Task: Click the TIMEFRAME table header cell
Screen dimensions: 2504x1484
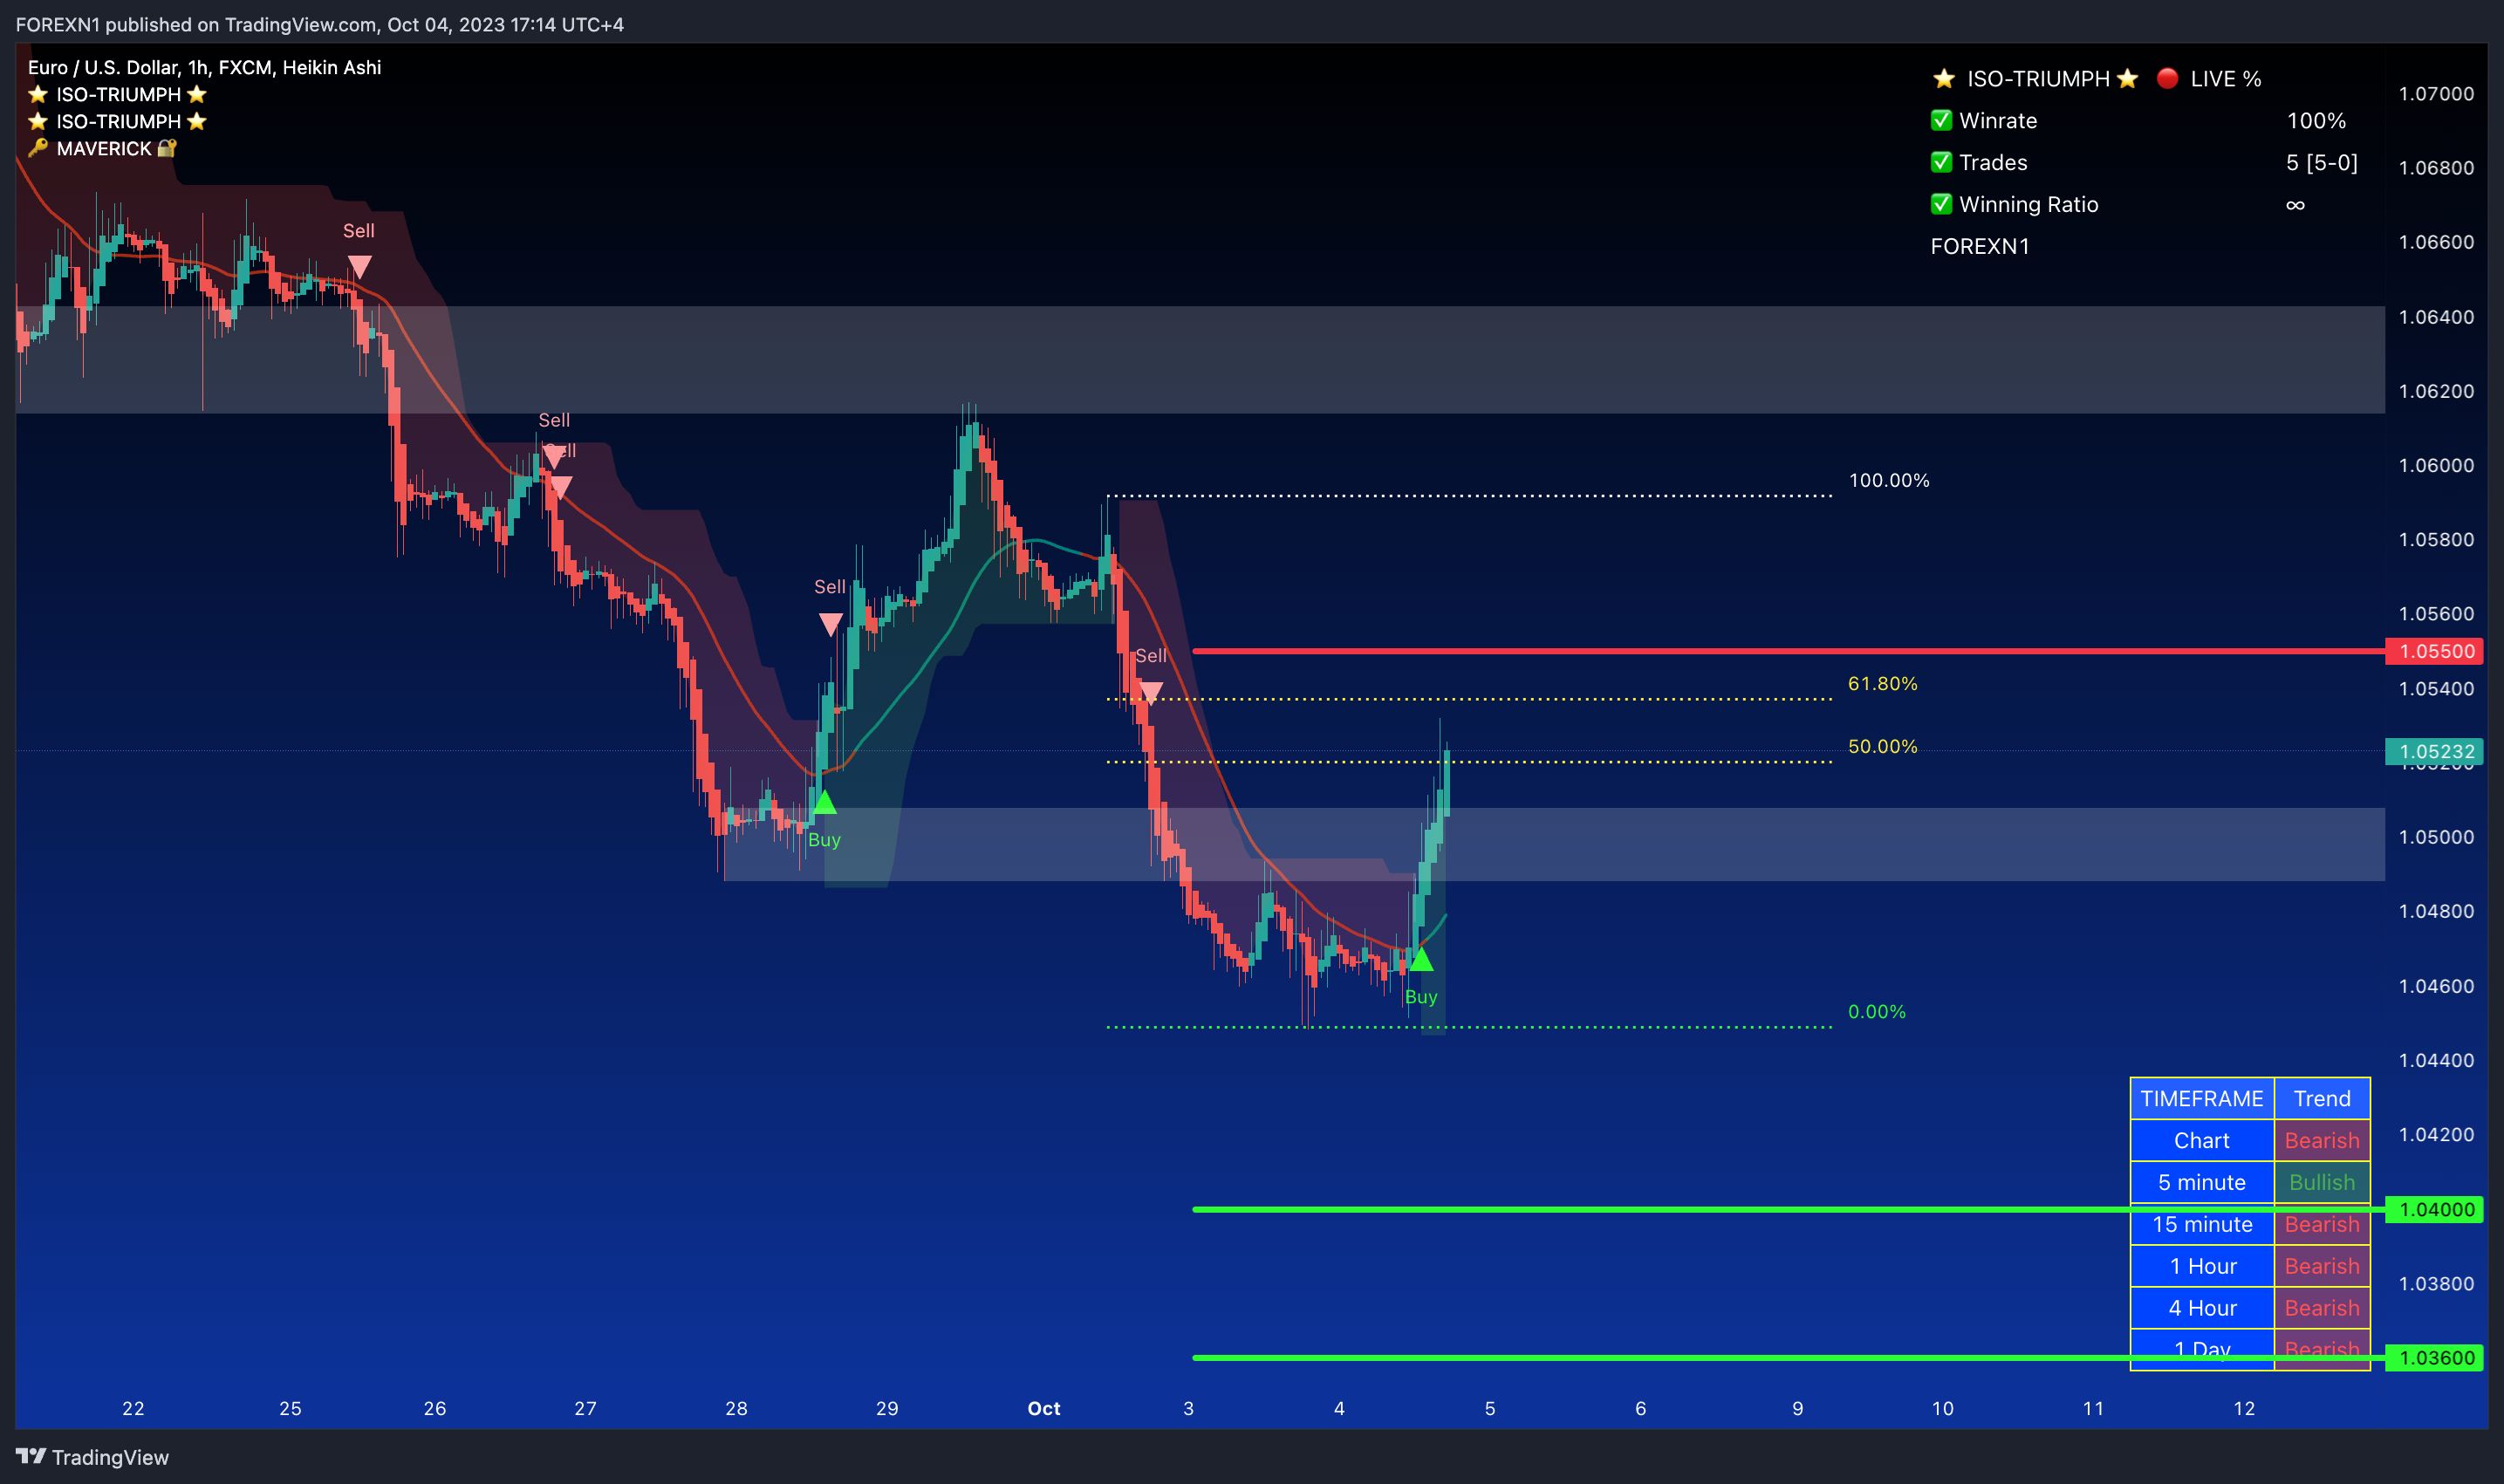Action: click(2202, 1098)
